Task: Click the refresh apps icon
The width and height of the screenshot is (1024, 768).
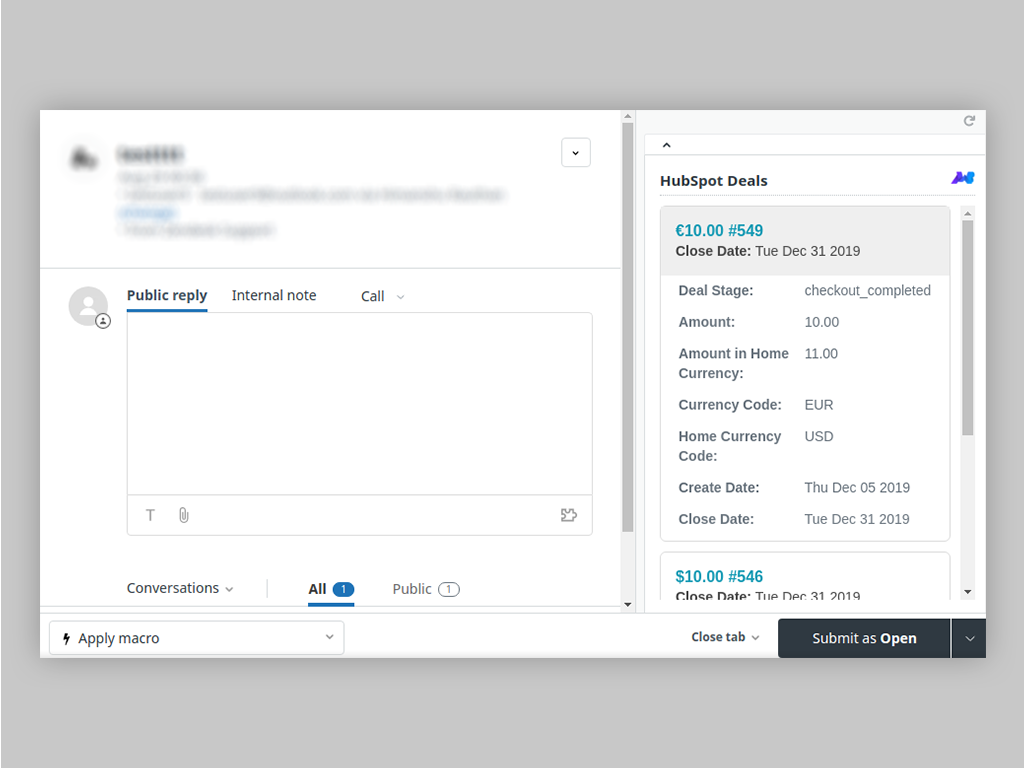Action: (x=969, y=121)
